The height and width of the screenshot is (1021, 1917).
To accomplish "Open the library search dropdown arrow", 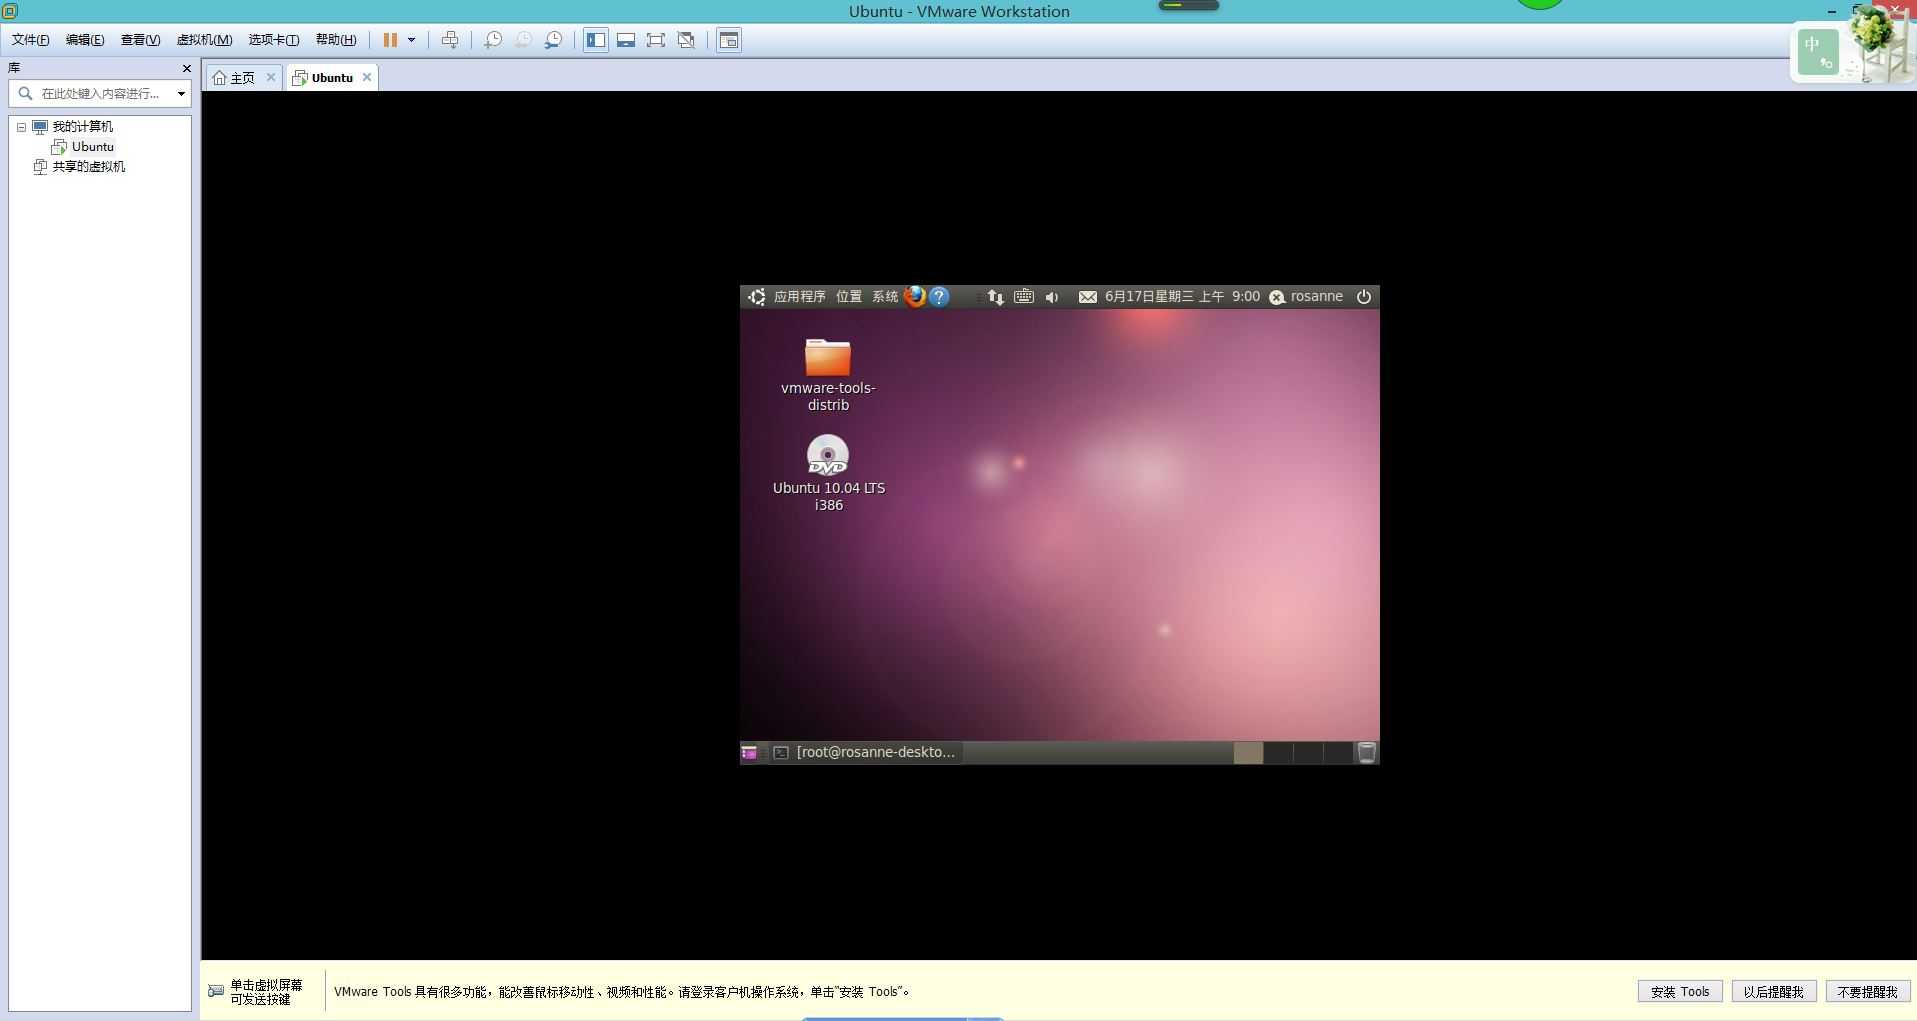I will point(181,93).
